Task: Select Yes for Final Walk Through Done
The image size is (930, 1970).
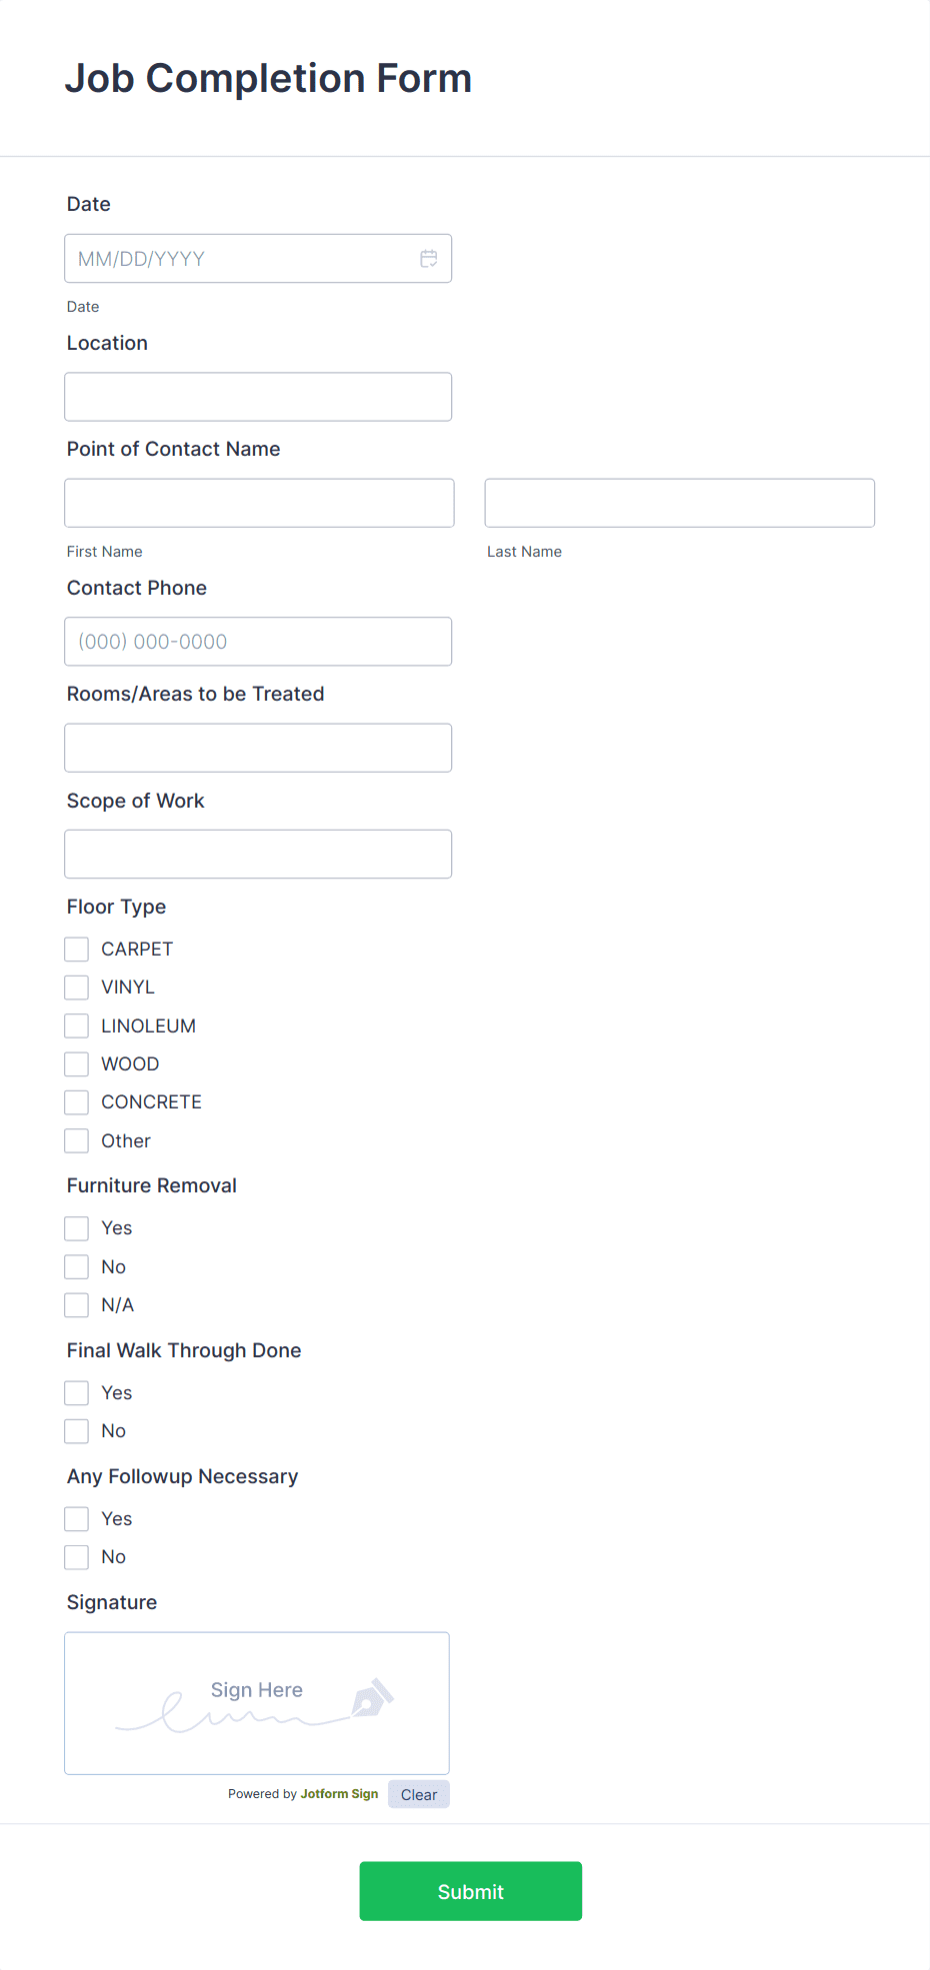Action: click(76, 1392)
